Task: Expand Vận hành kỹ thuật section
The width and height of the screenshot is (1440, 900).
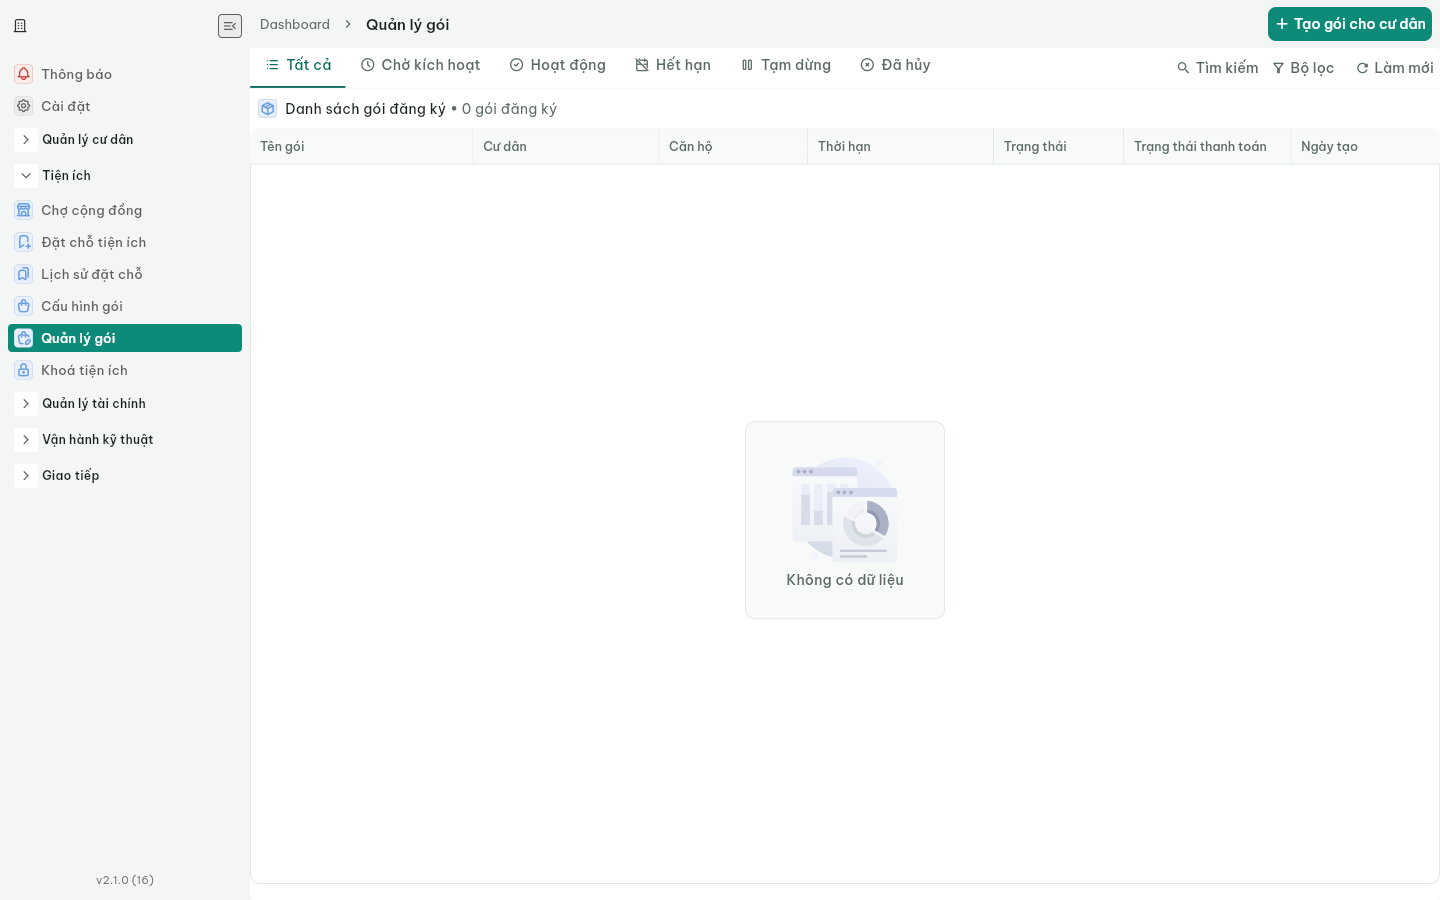Action: tap(26, 440)
